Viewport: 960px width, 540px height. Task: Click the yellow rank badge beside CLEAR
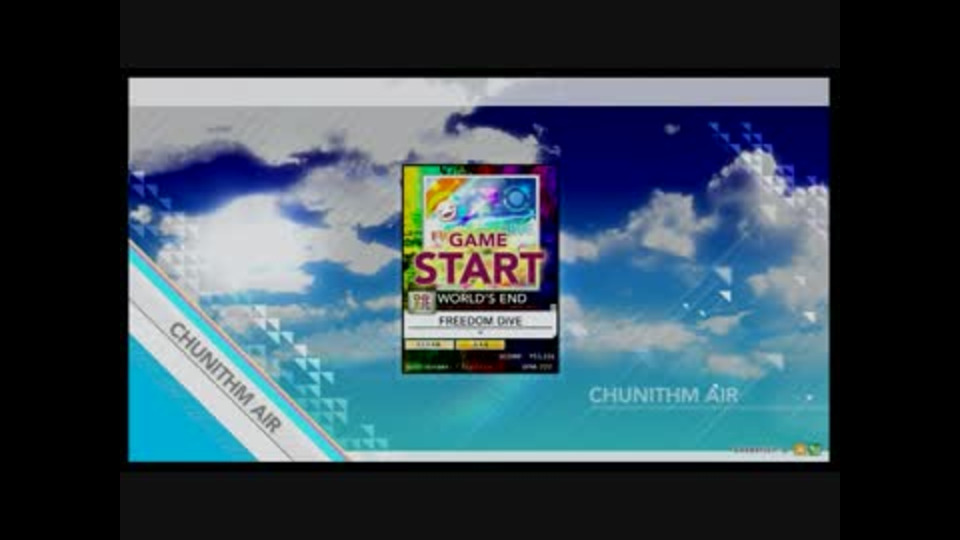[481, 345]
